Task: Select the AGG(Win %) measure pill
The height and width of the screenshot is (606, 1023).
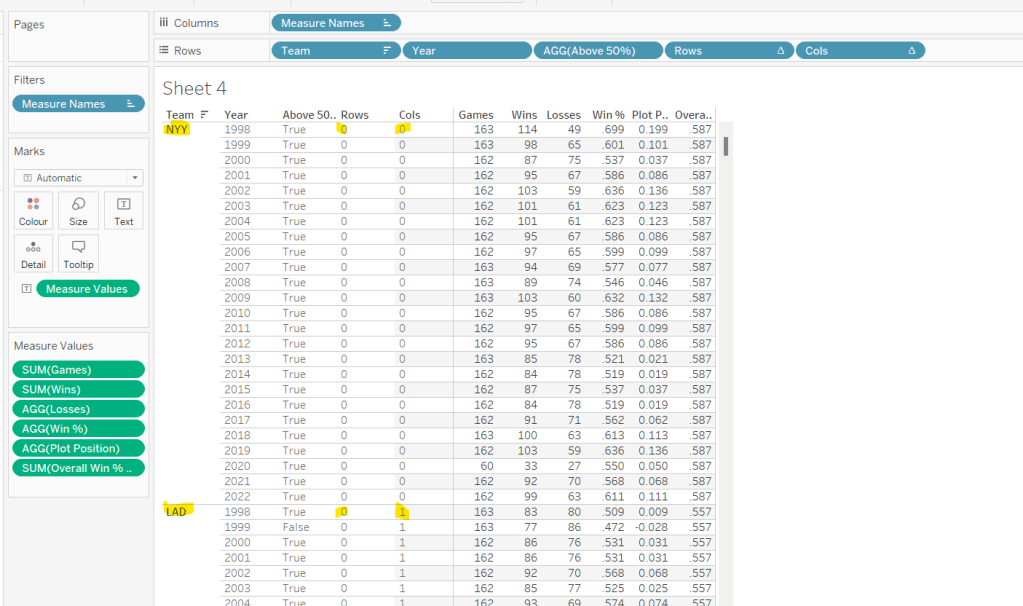Action: (x=78, y=429)
